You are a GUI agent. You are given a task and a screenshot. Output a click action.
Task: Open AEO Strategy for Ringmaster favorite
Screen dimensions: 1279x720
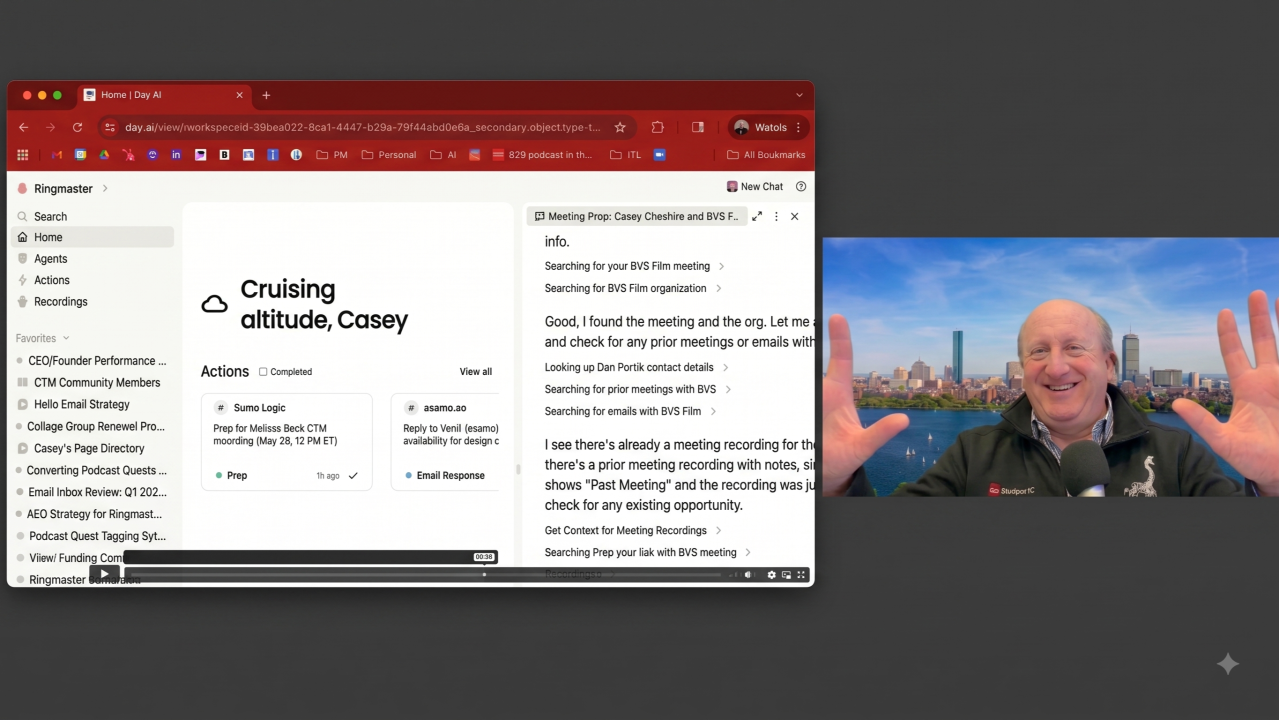92,514
